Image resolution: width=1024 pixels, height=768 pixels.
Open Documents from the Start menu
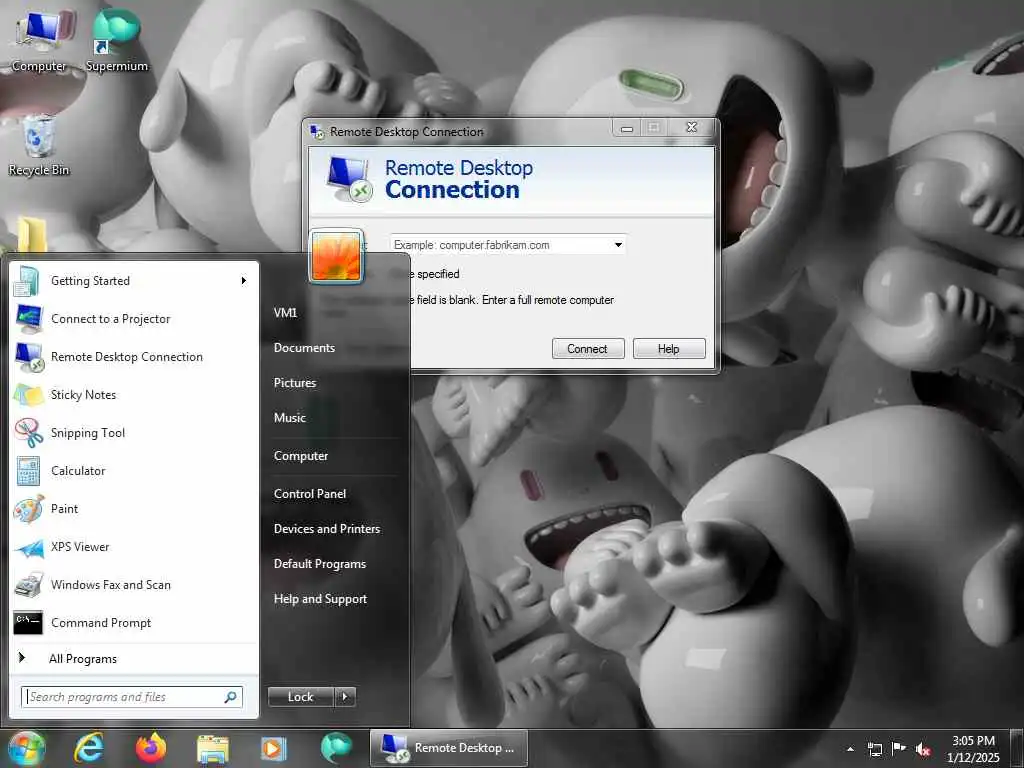(304, 348)
